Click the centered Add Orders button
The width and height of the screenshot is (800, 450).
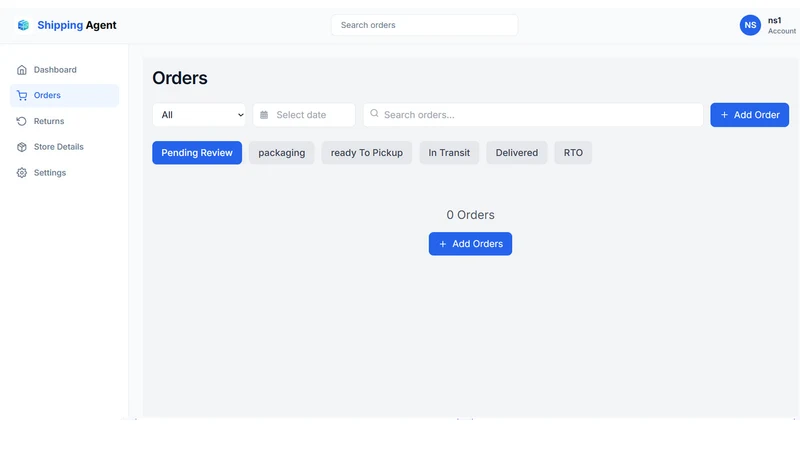tap(470, 244)
